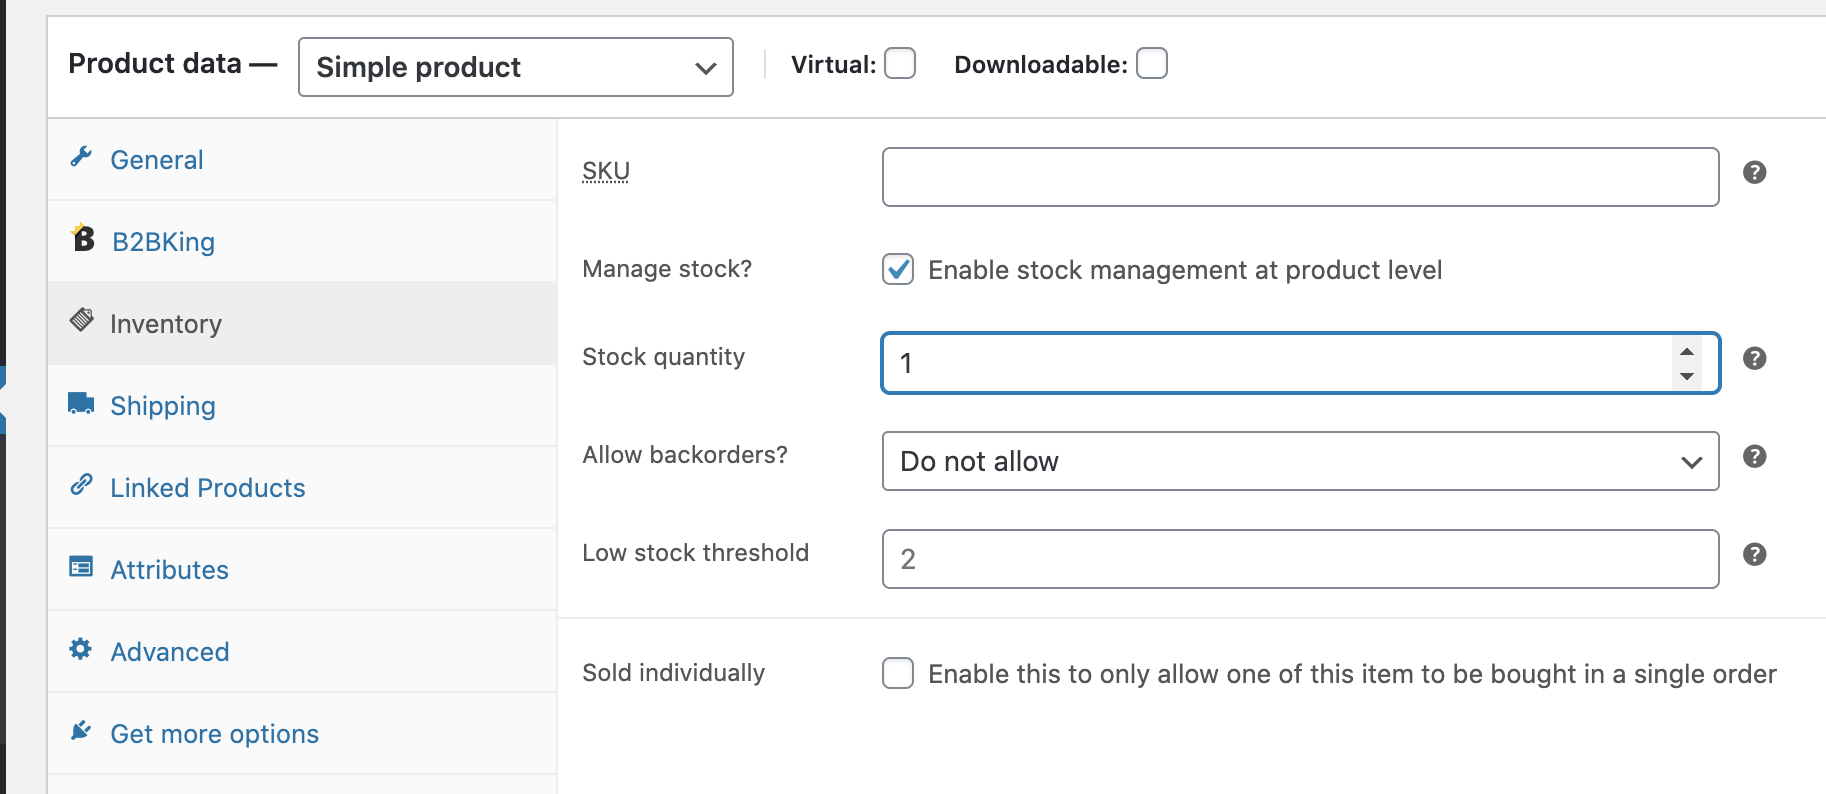This screenshot has height=794, width=1826.
Task: Click the Get more options plug icon
Action: click(x=81, y=731)
